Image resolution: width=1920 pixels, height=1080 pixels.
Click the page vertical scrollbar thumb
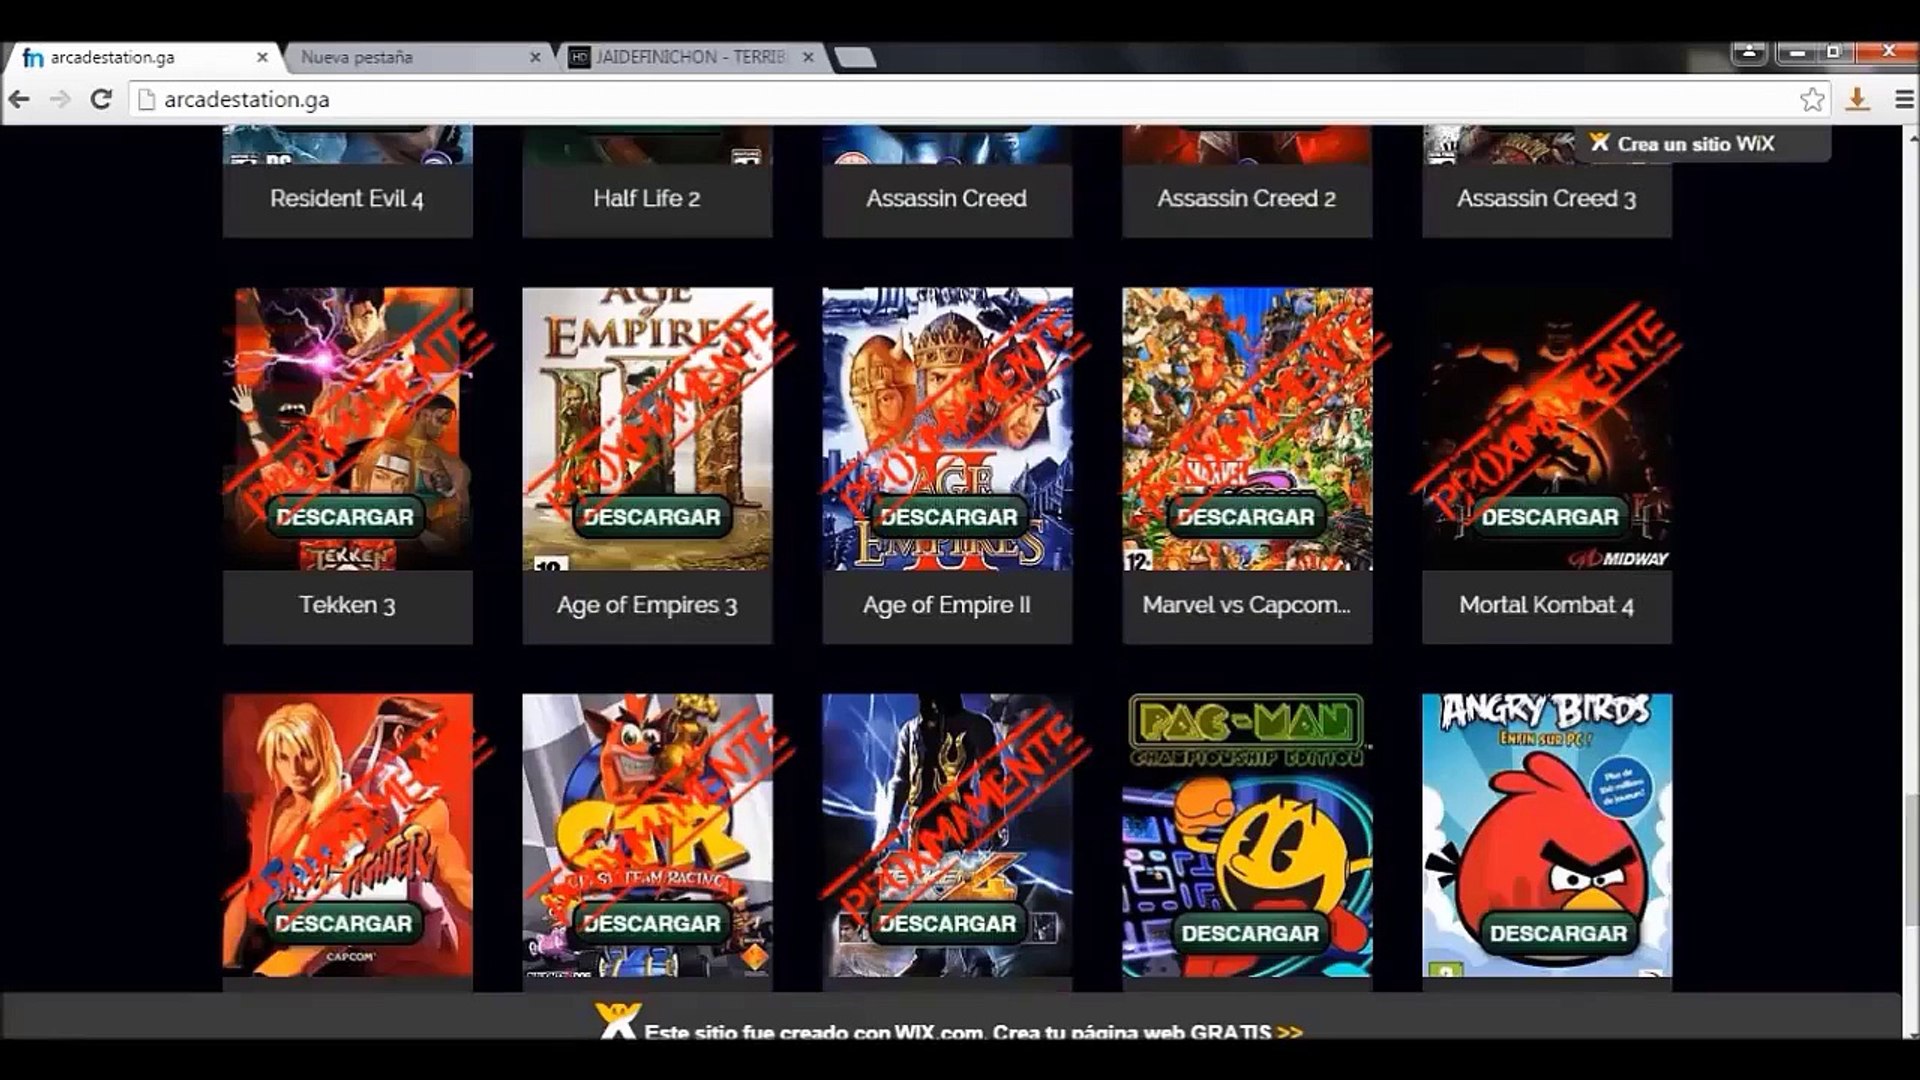[1910, 860]
